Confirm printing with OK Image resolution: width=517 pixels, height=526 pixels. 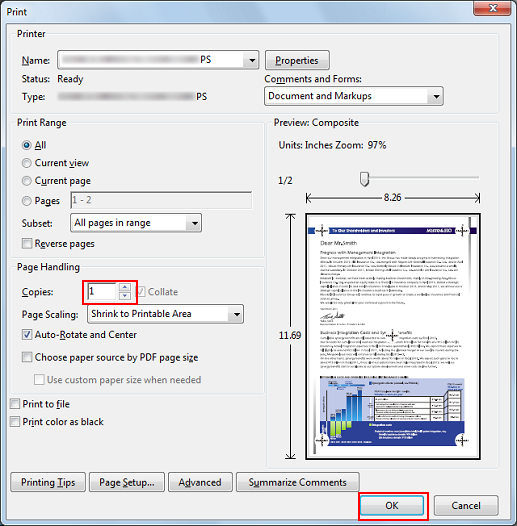392,506
